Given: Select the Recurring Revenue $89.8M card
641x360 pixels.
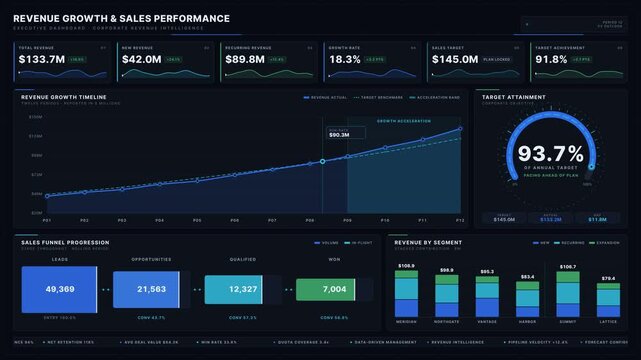Looking at the screenshot, I should point(269,62).
